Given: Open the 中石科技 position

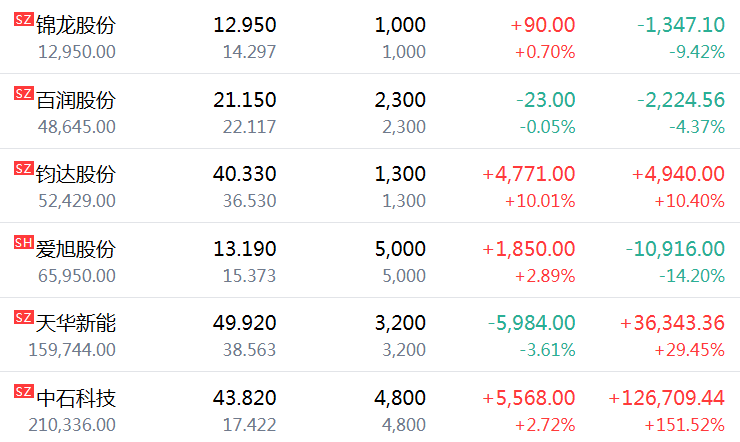Looking at the screenshot, I should [x=76, y=399].
